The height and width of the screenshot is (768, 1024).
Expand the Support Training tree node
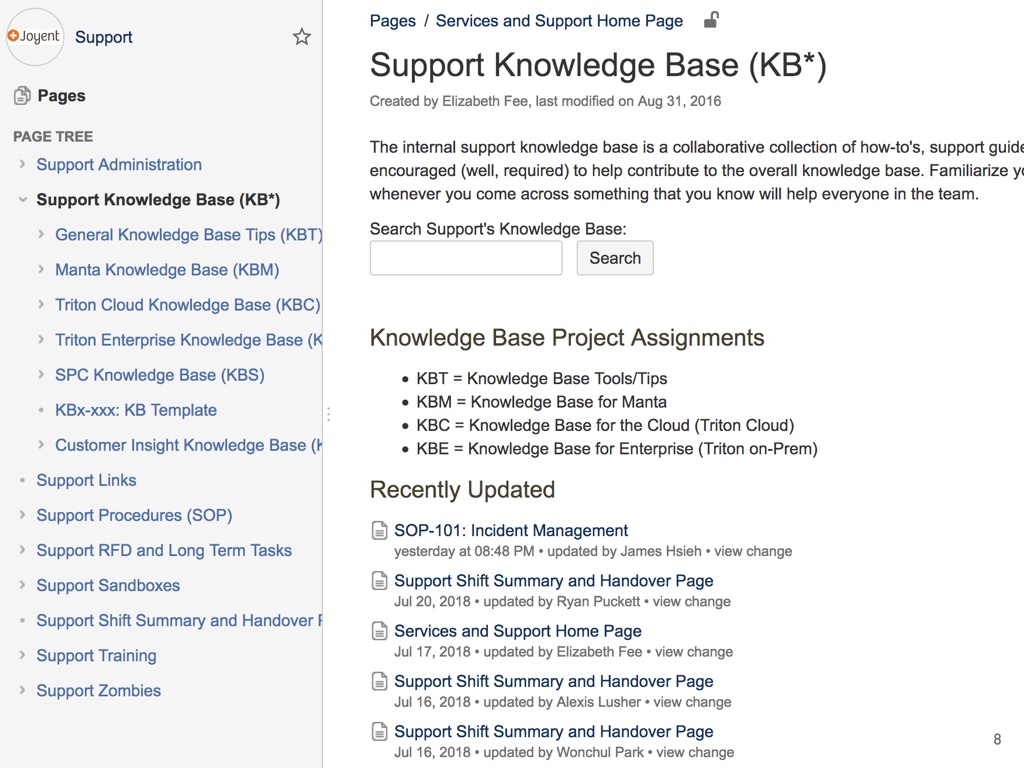(x=22, y=656)
